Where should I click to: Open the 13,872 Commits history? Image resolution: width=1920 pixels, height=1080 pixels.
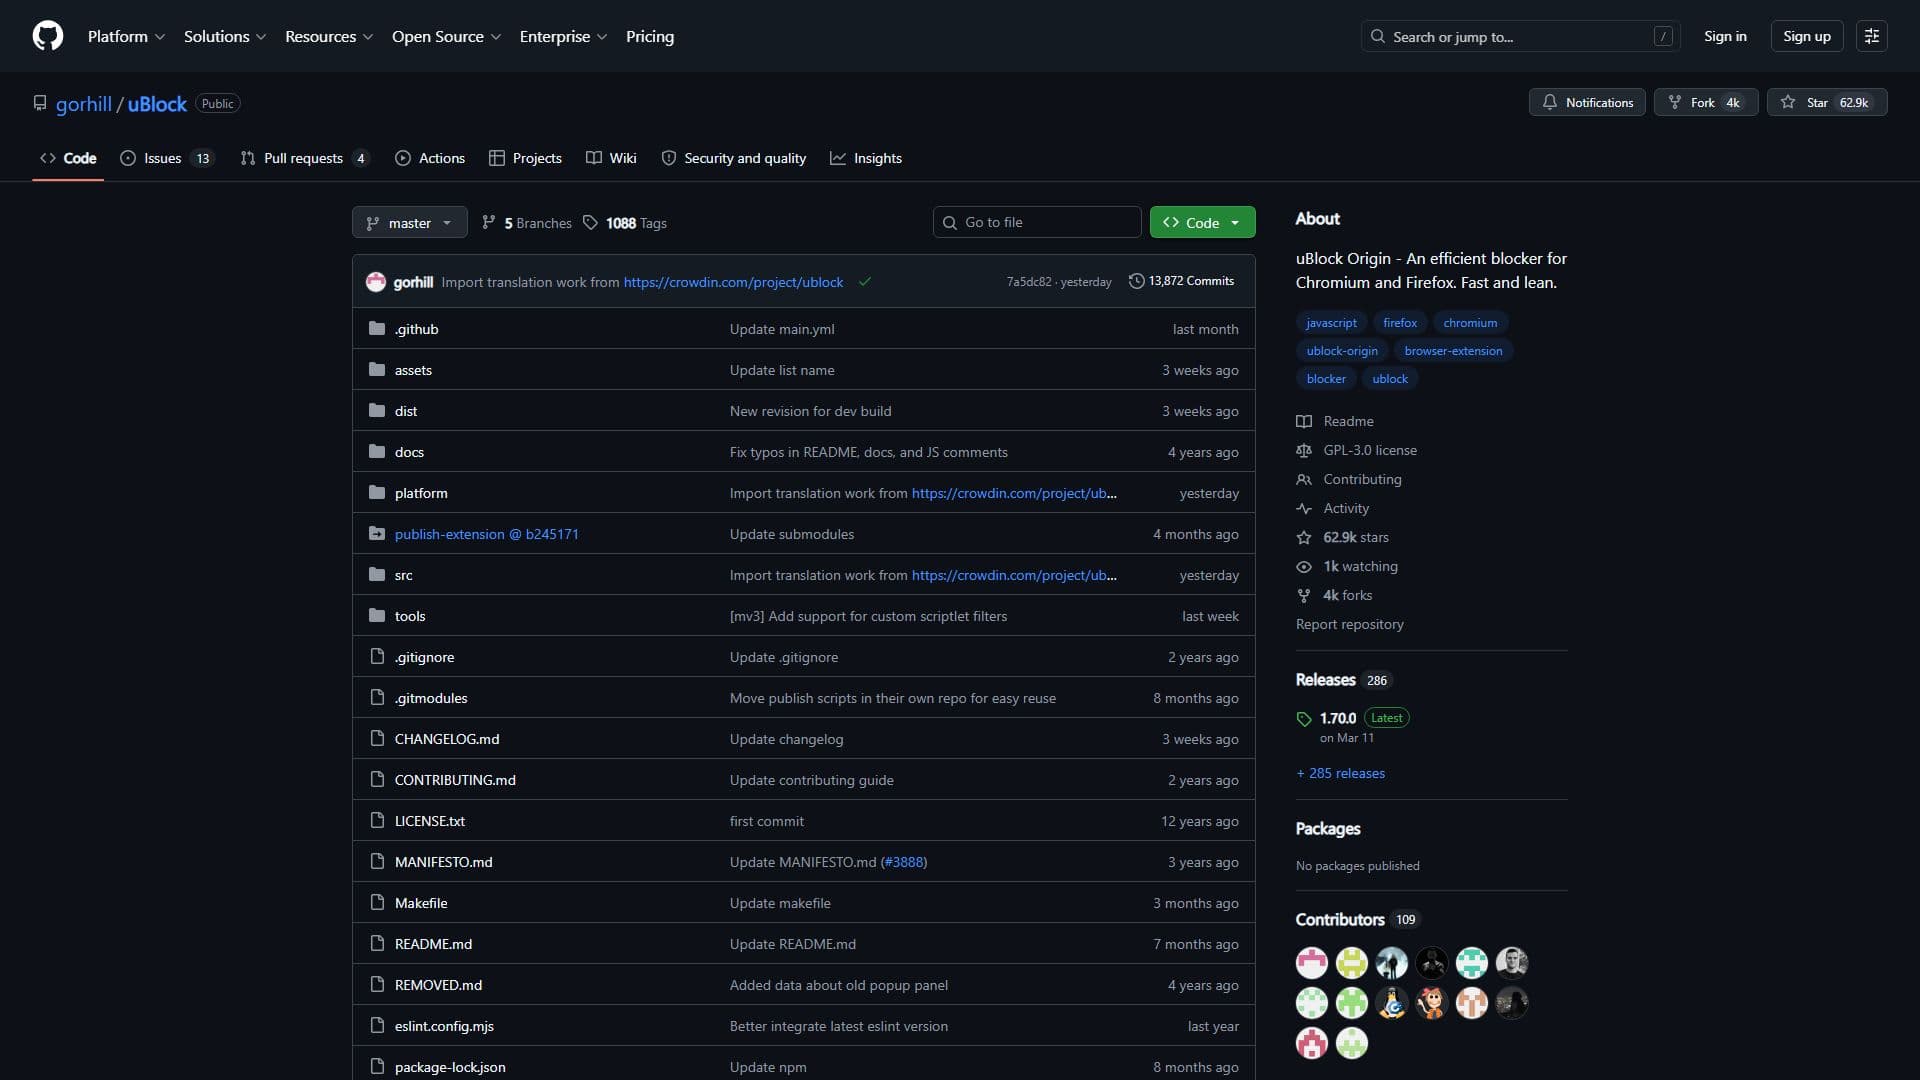(x=1181, y=281)
